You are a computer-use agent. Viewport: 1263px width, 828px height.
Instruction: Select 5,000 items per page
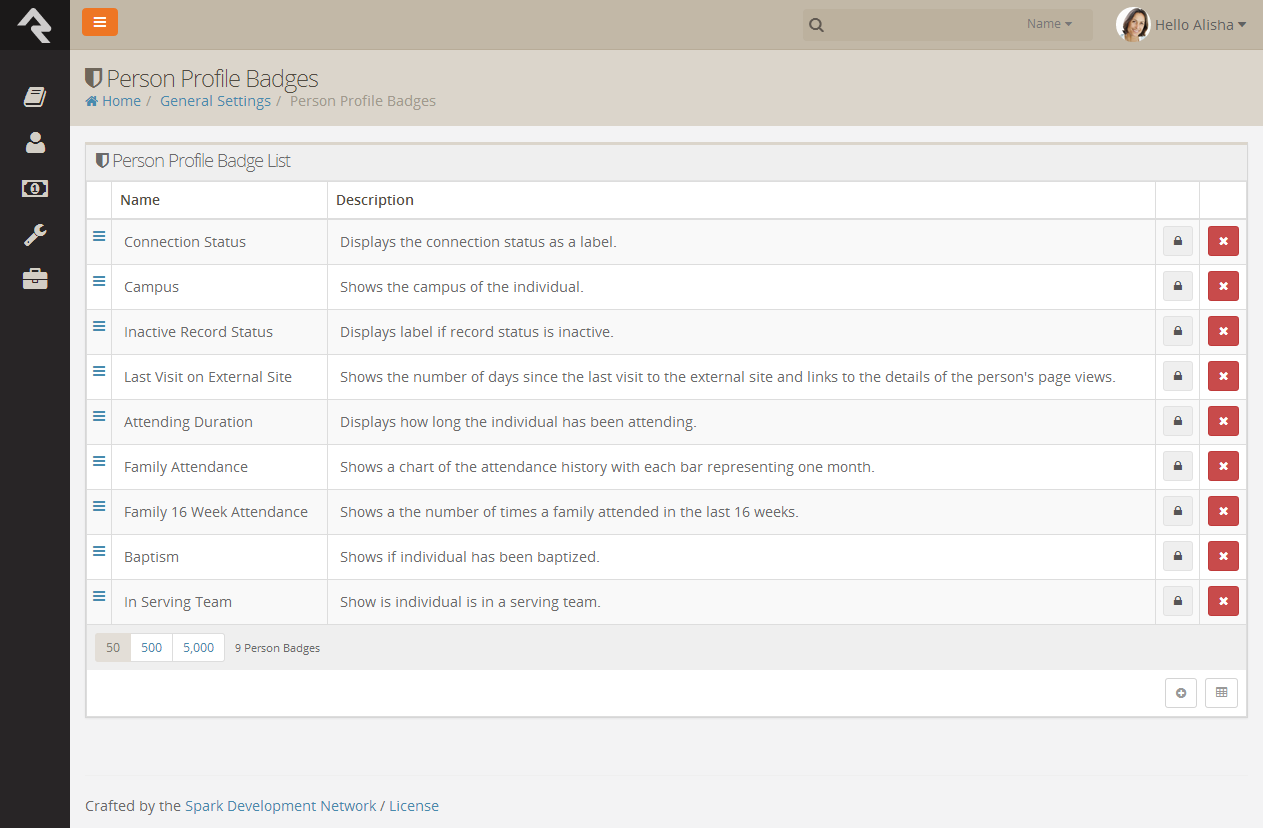[x=198, y=647]
